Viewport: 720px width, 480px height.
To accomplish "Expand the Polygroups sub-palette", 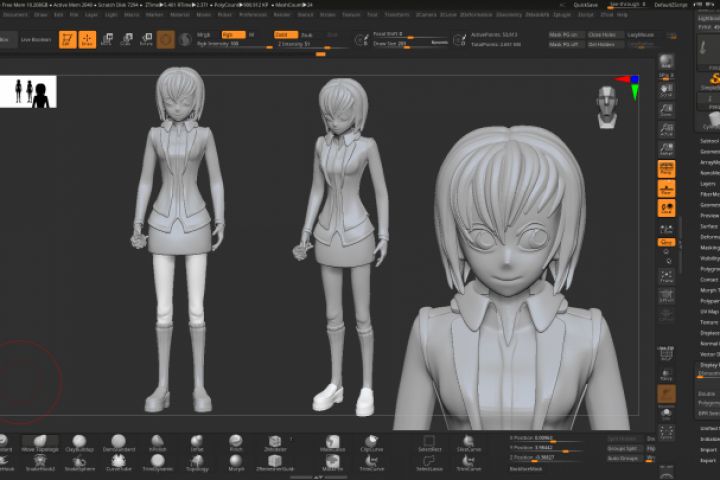I will pyautogui.click(x=709, y=269).
